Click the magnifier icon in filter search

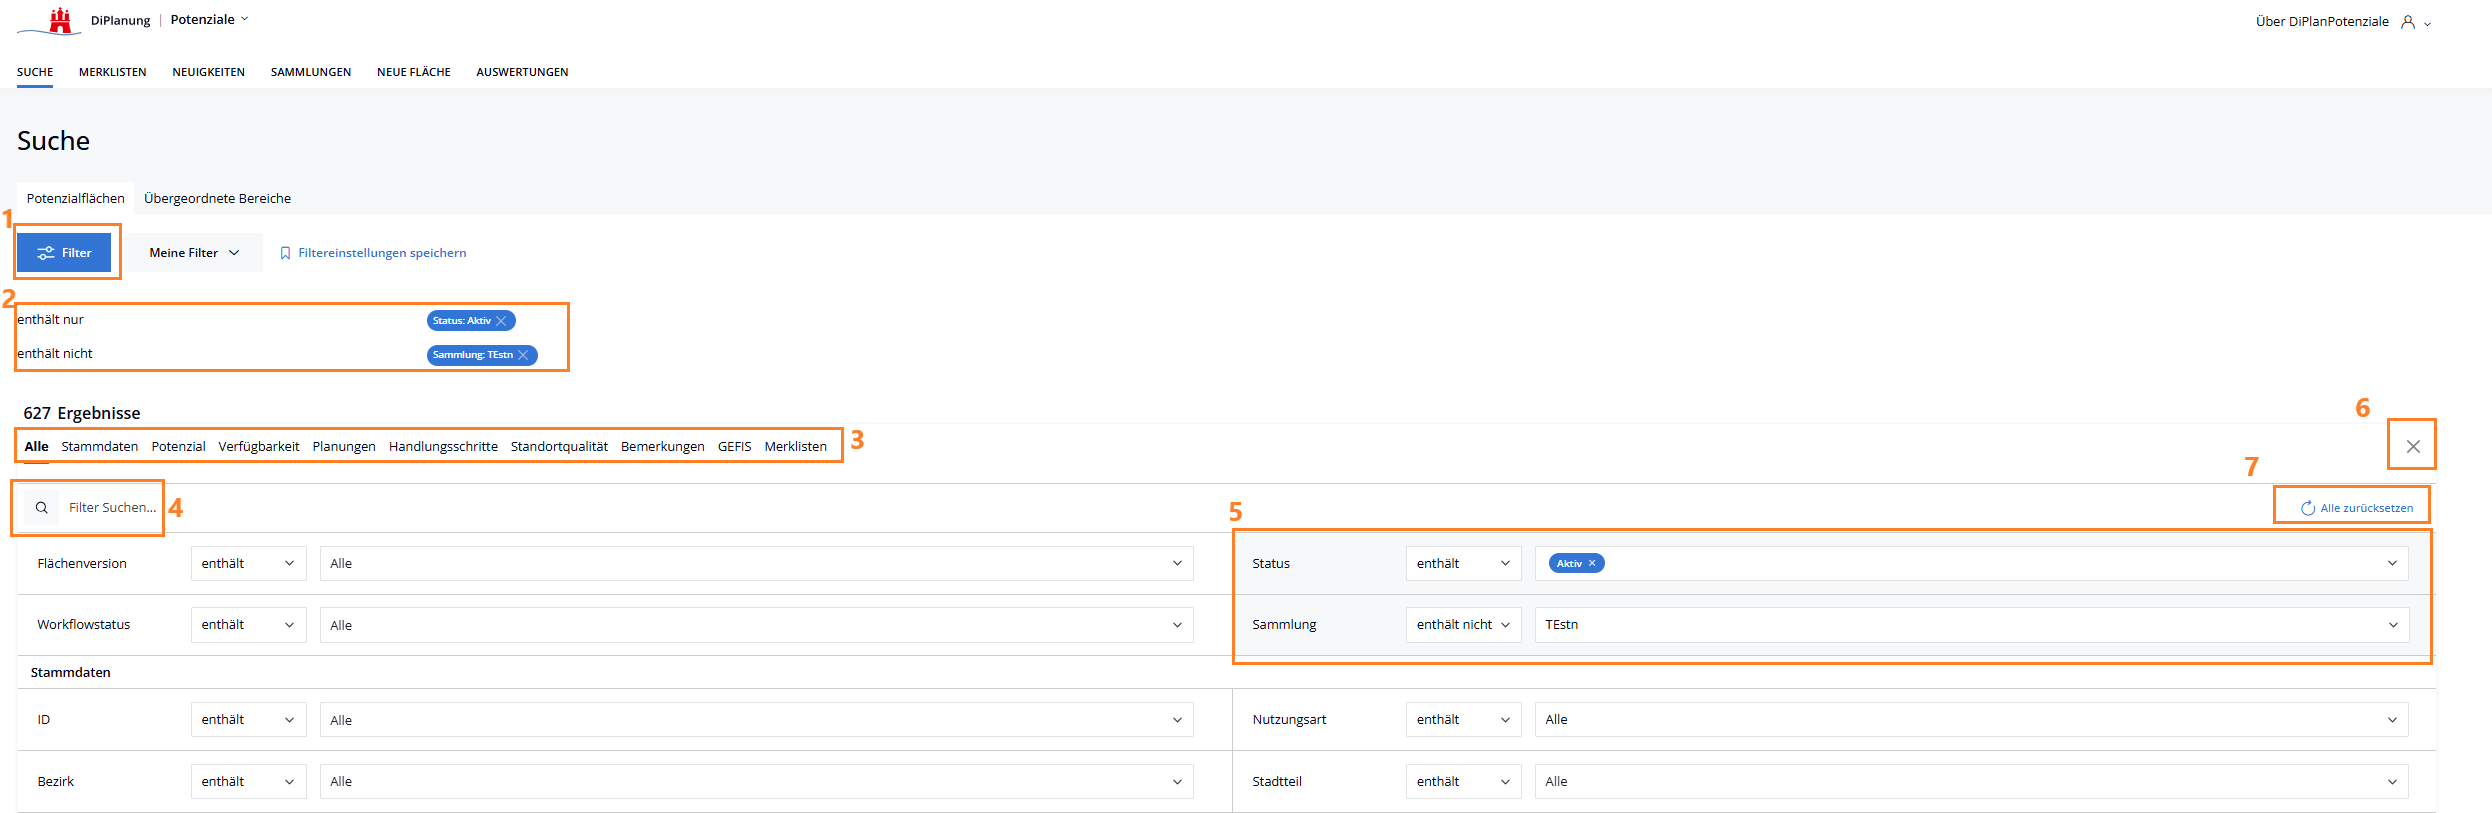pos(42,508)
